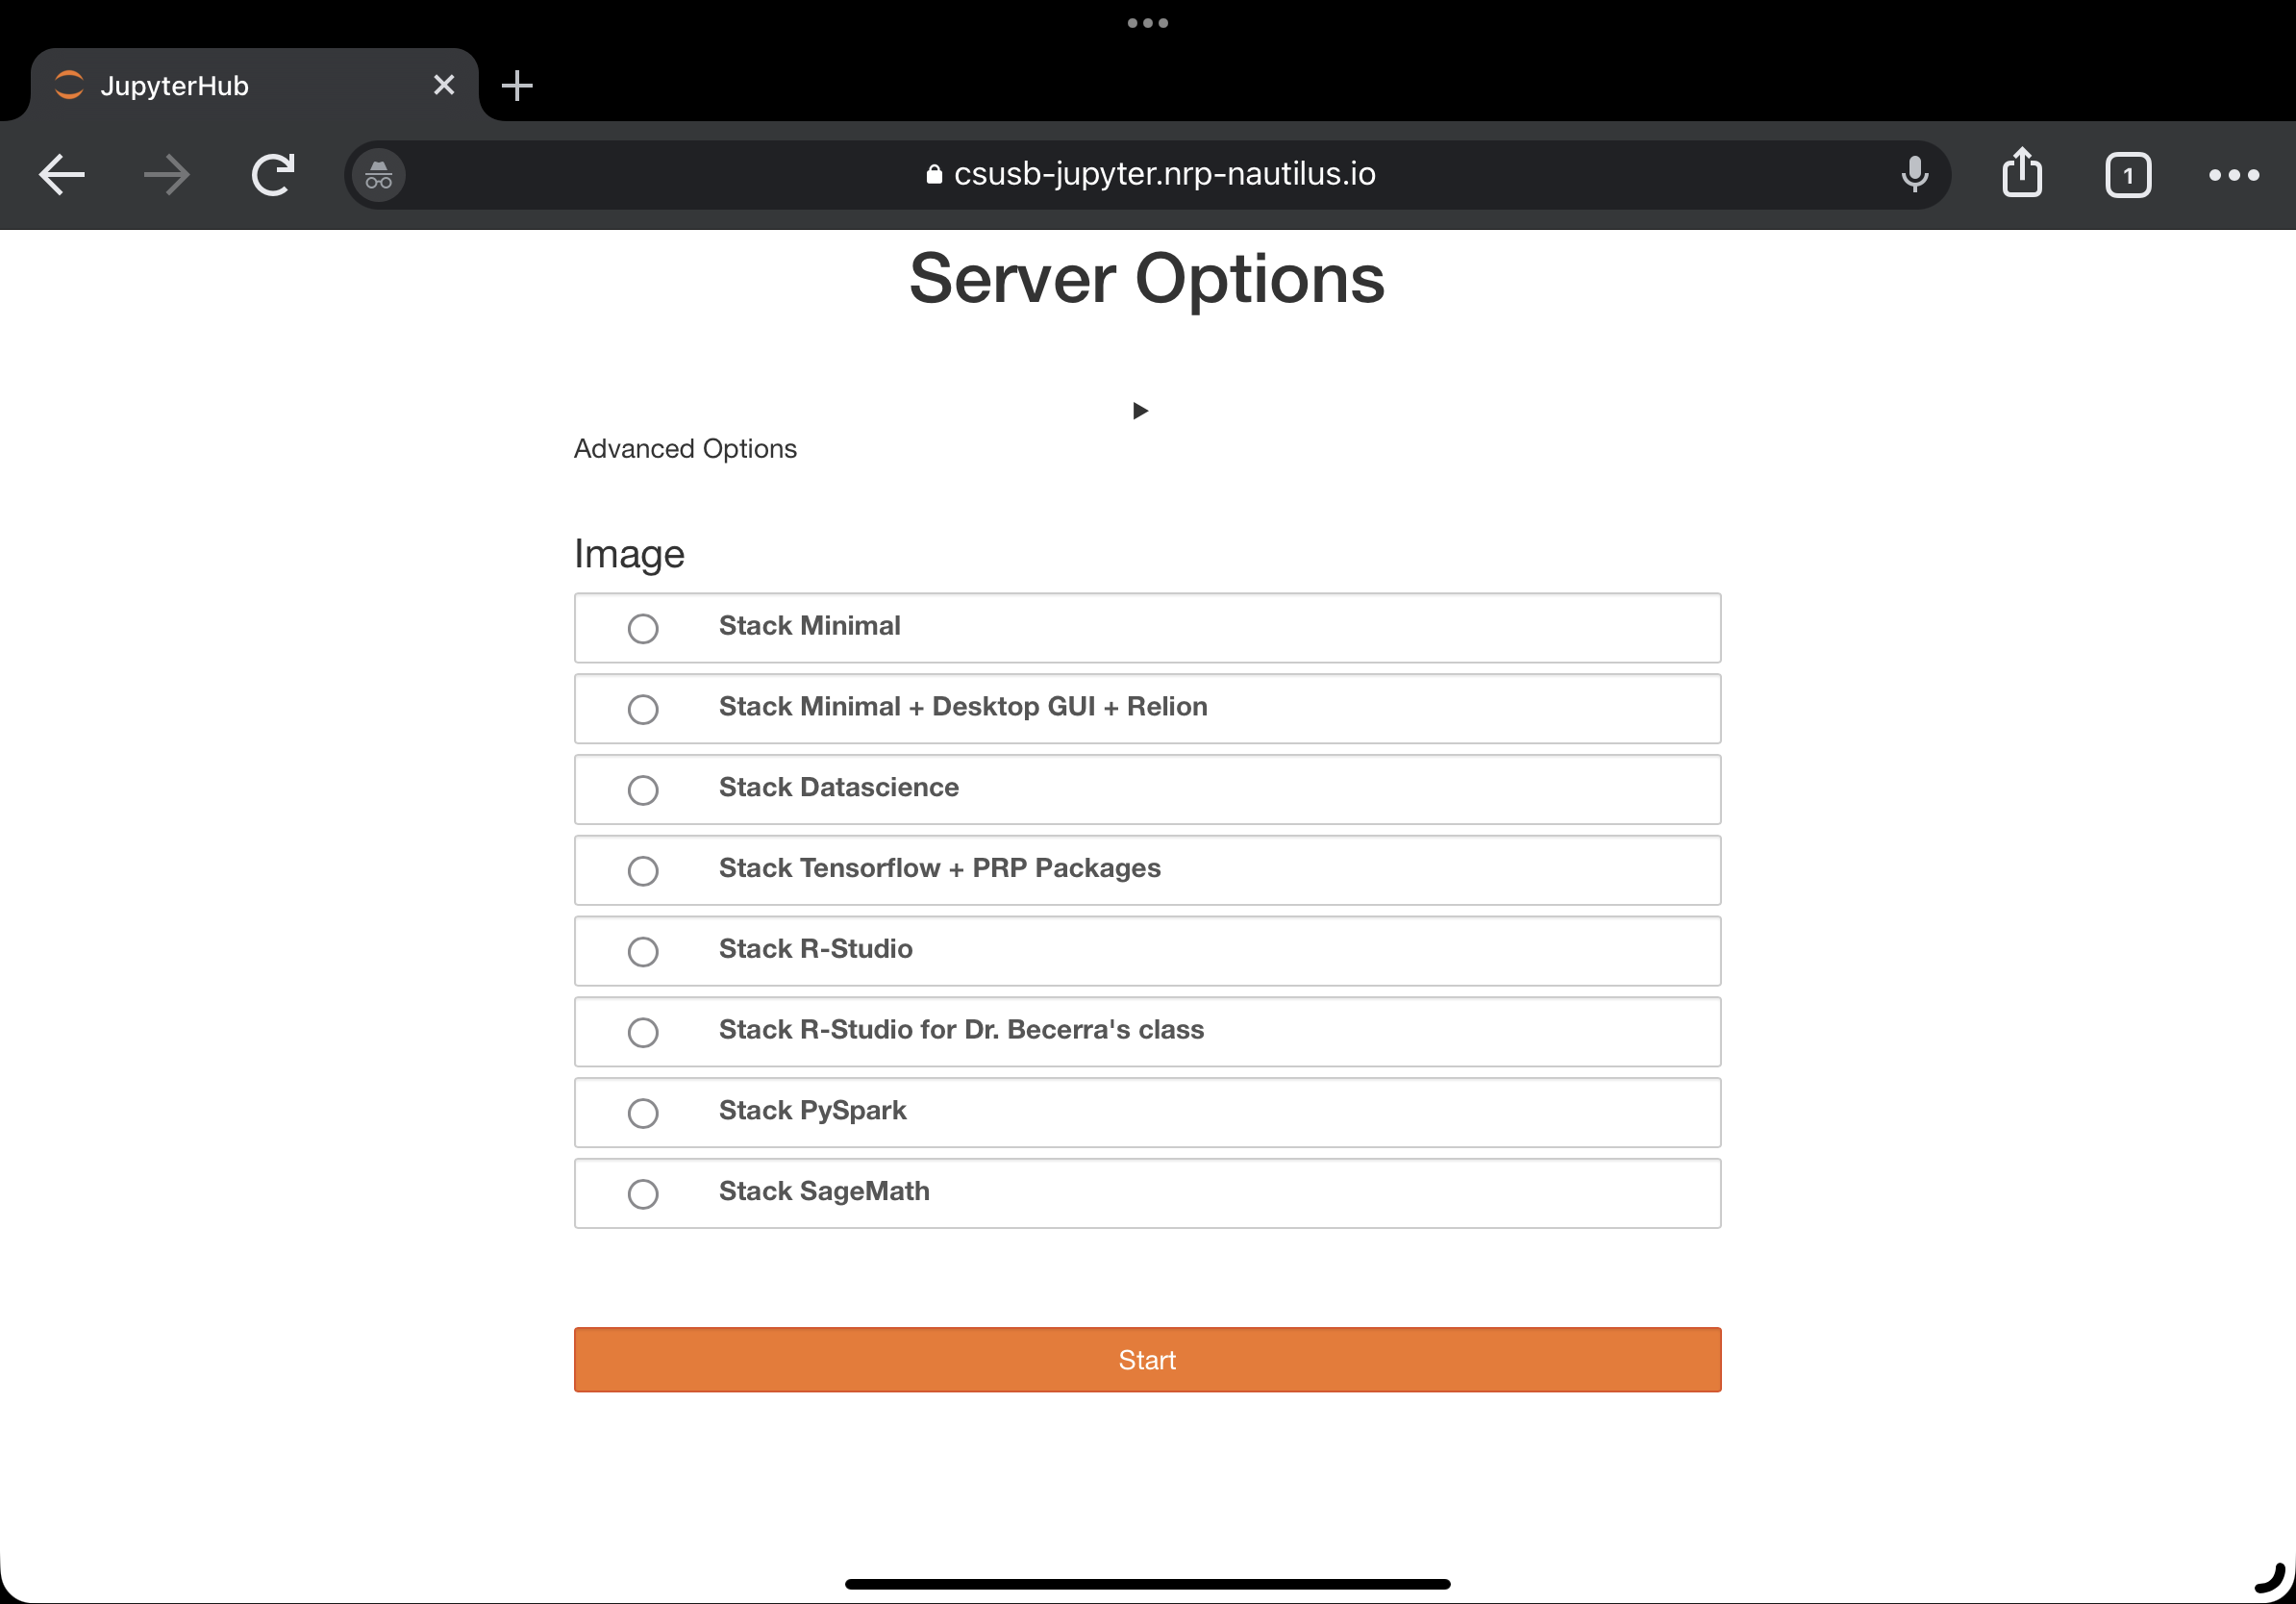Viewport: 2296px width, 1604px height.
Task: Expand the Advanced Options disclosure triangle
Action: pyautogui.click(x=1140, y=411)
